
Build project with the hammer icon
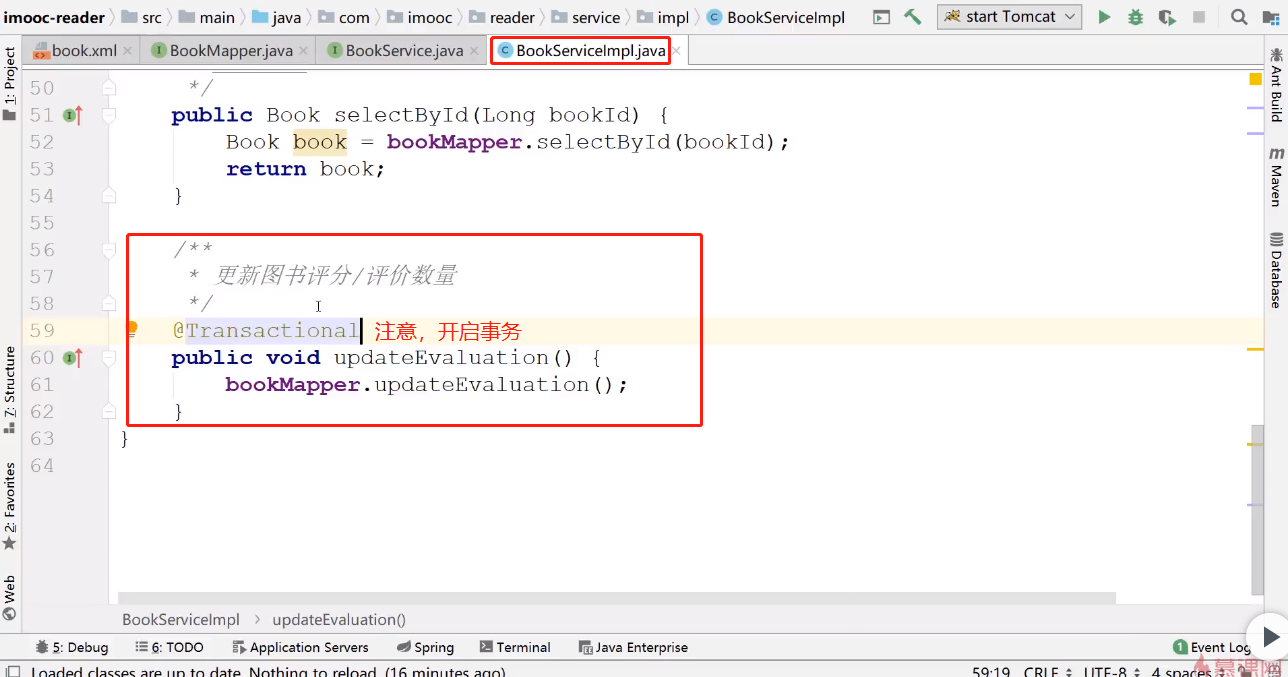912,17
